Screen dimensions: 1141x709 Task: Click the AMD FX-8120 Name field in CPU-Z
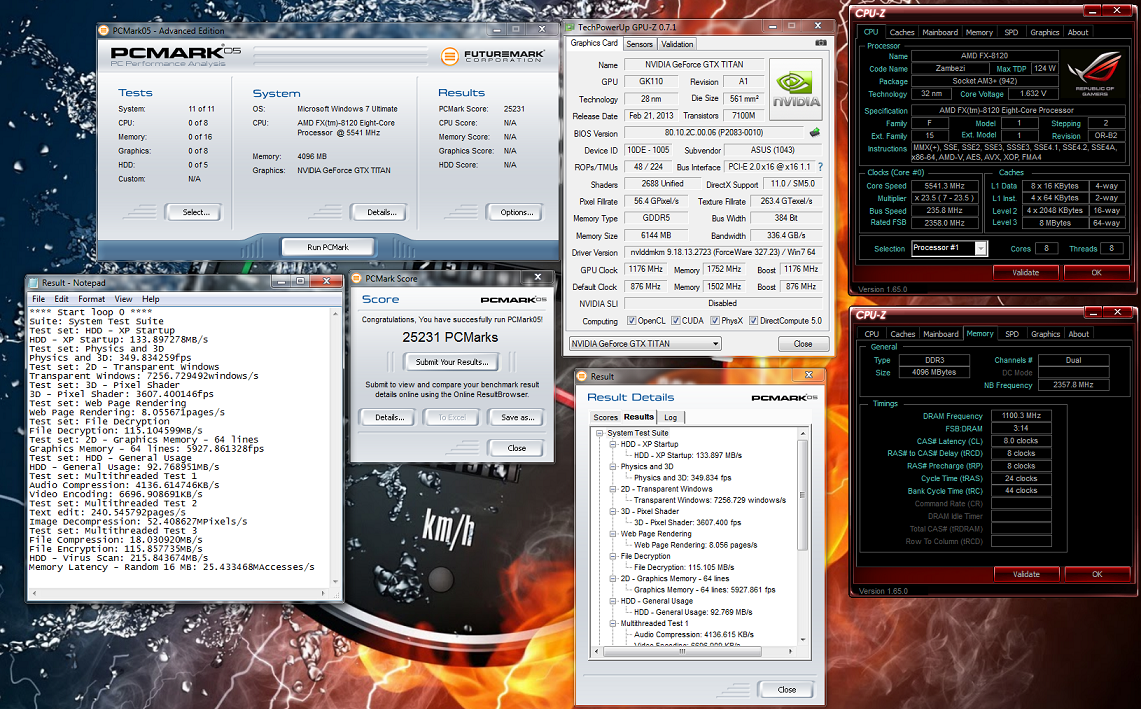click(x=984, y=56)
